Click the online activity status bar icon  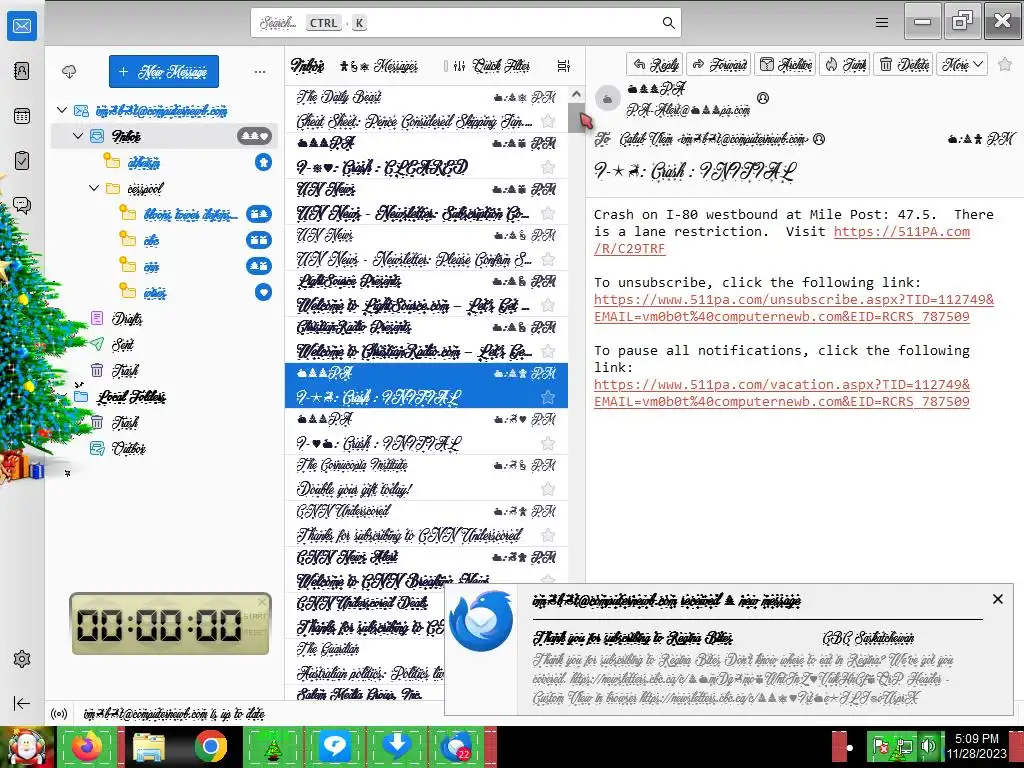coord(59,714)
